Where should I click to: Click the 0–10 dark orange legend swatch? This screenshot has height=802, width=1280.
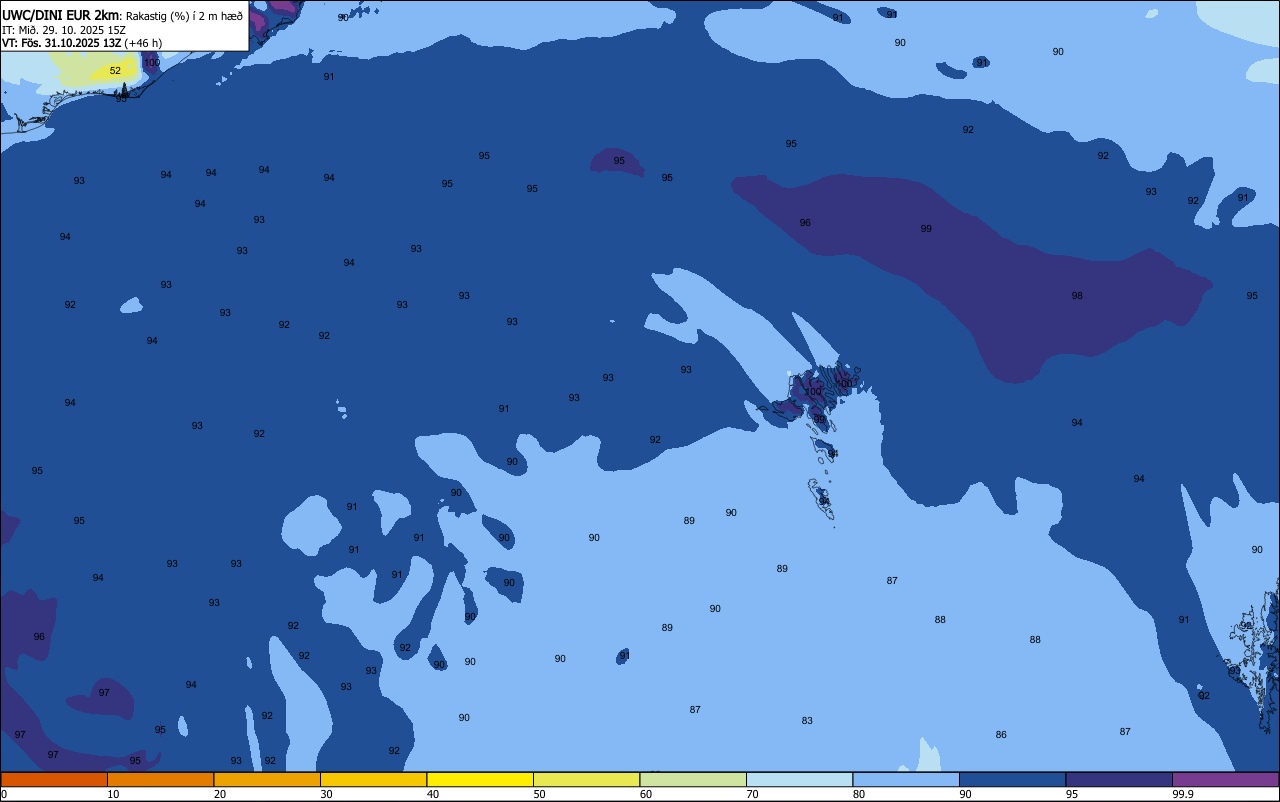coord(54,779)
